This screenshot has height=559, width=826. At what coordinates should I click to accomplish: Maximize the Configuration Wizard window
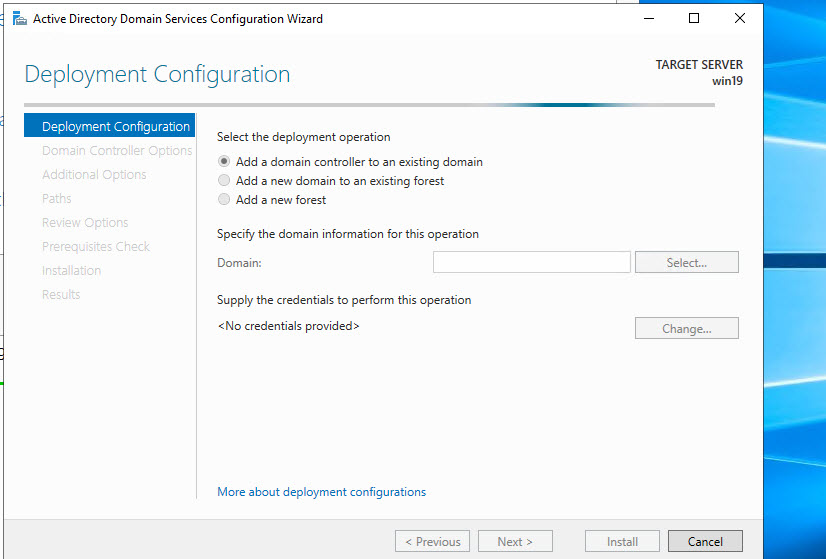(693, 18)
